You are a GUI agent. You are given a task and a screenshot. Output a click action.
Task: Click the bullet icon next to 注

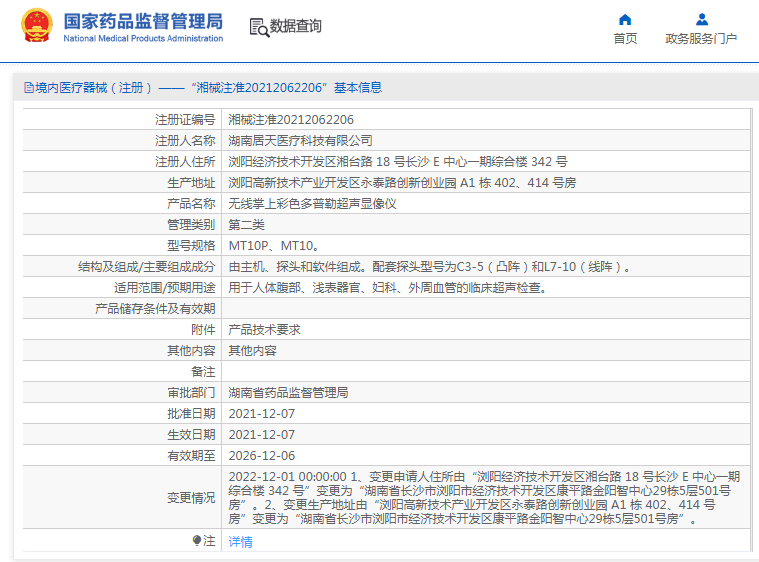(197, 540)
